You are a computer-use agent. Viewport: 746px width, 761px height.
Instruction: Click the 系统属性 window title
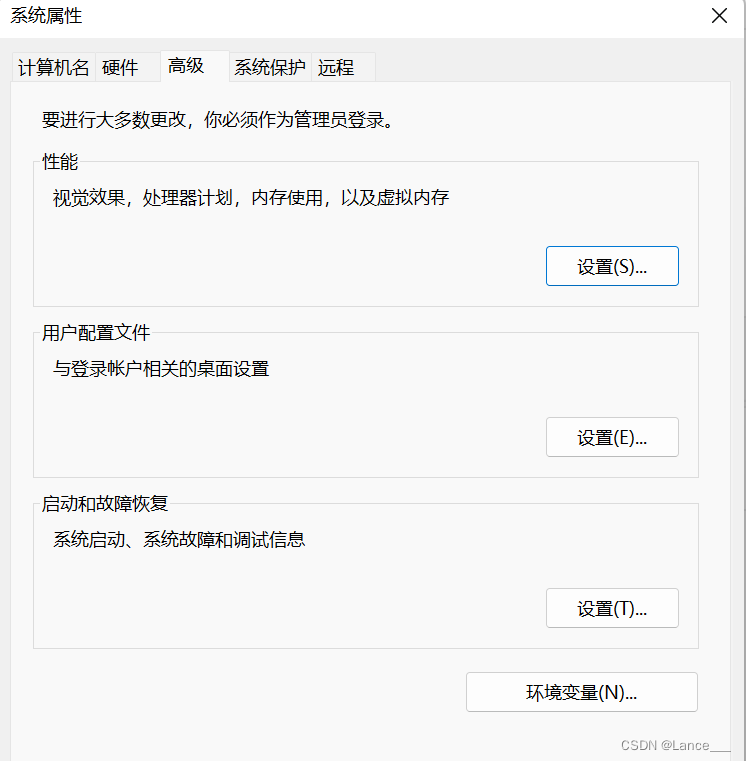pyautogui.click(x=46, y=16)
